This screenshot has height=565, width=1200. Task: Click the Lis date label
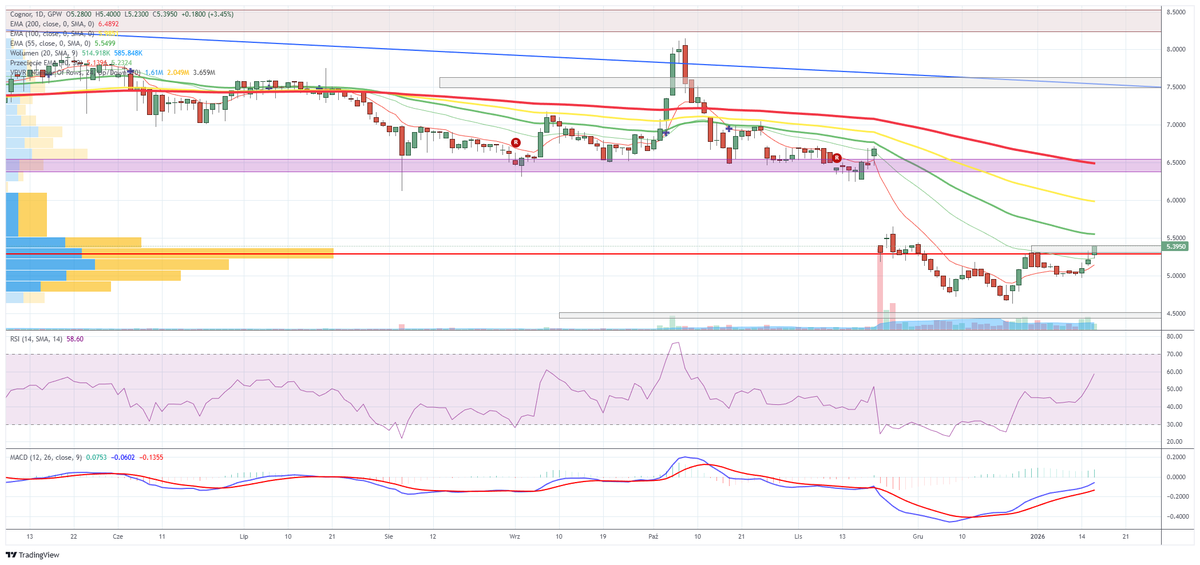click(798, 536)
